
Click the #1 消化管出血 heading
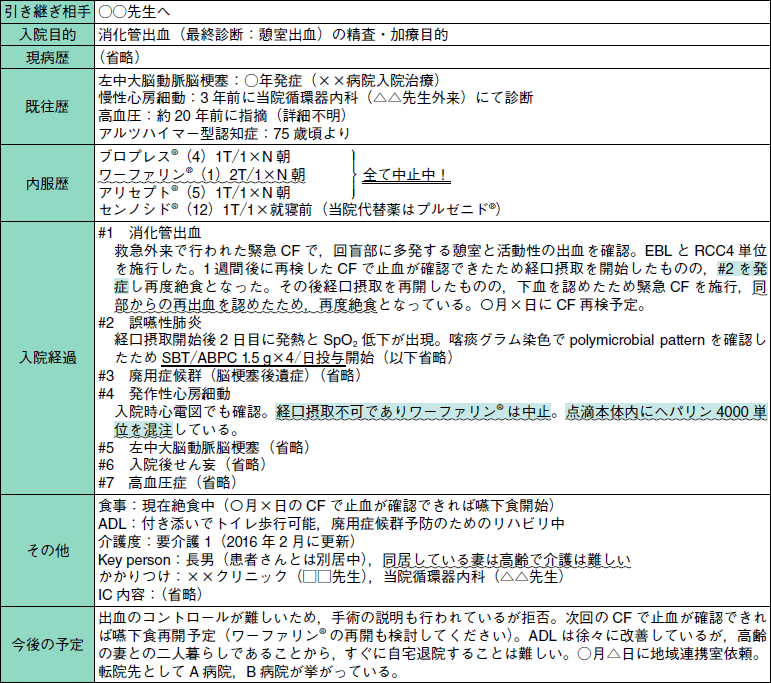(x=150, y=233)
